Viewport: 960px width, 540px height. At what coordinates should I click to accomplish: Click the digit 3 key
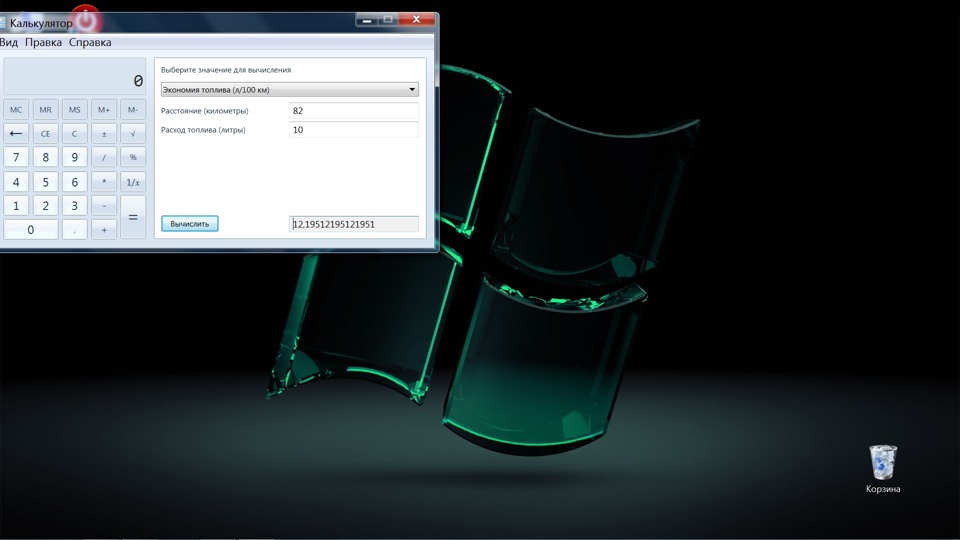75,206
